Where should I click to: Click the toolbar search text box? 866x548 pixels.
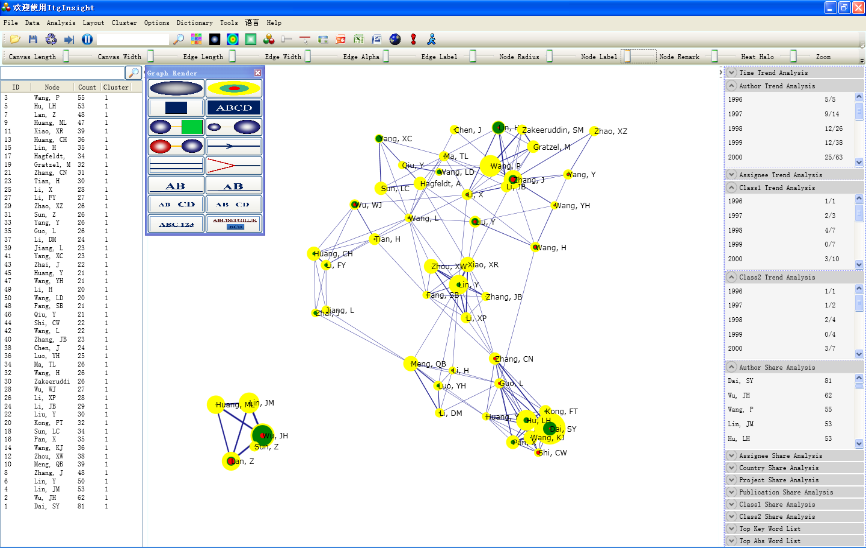point(133,39)
